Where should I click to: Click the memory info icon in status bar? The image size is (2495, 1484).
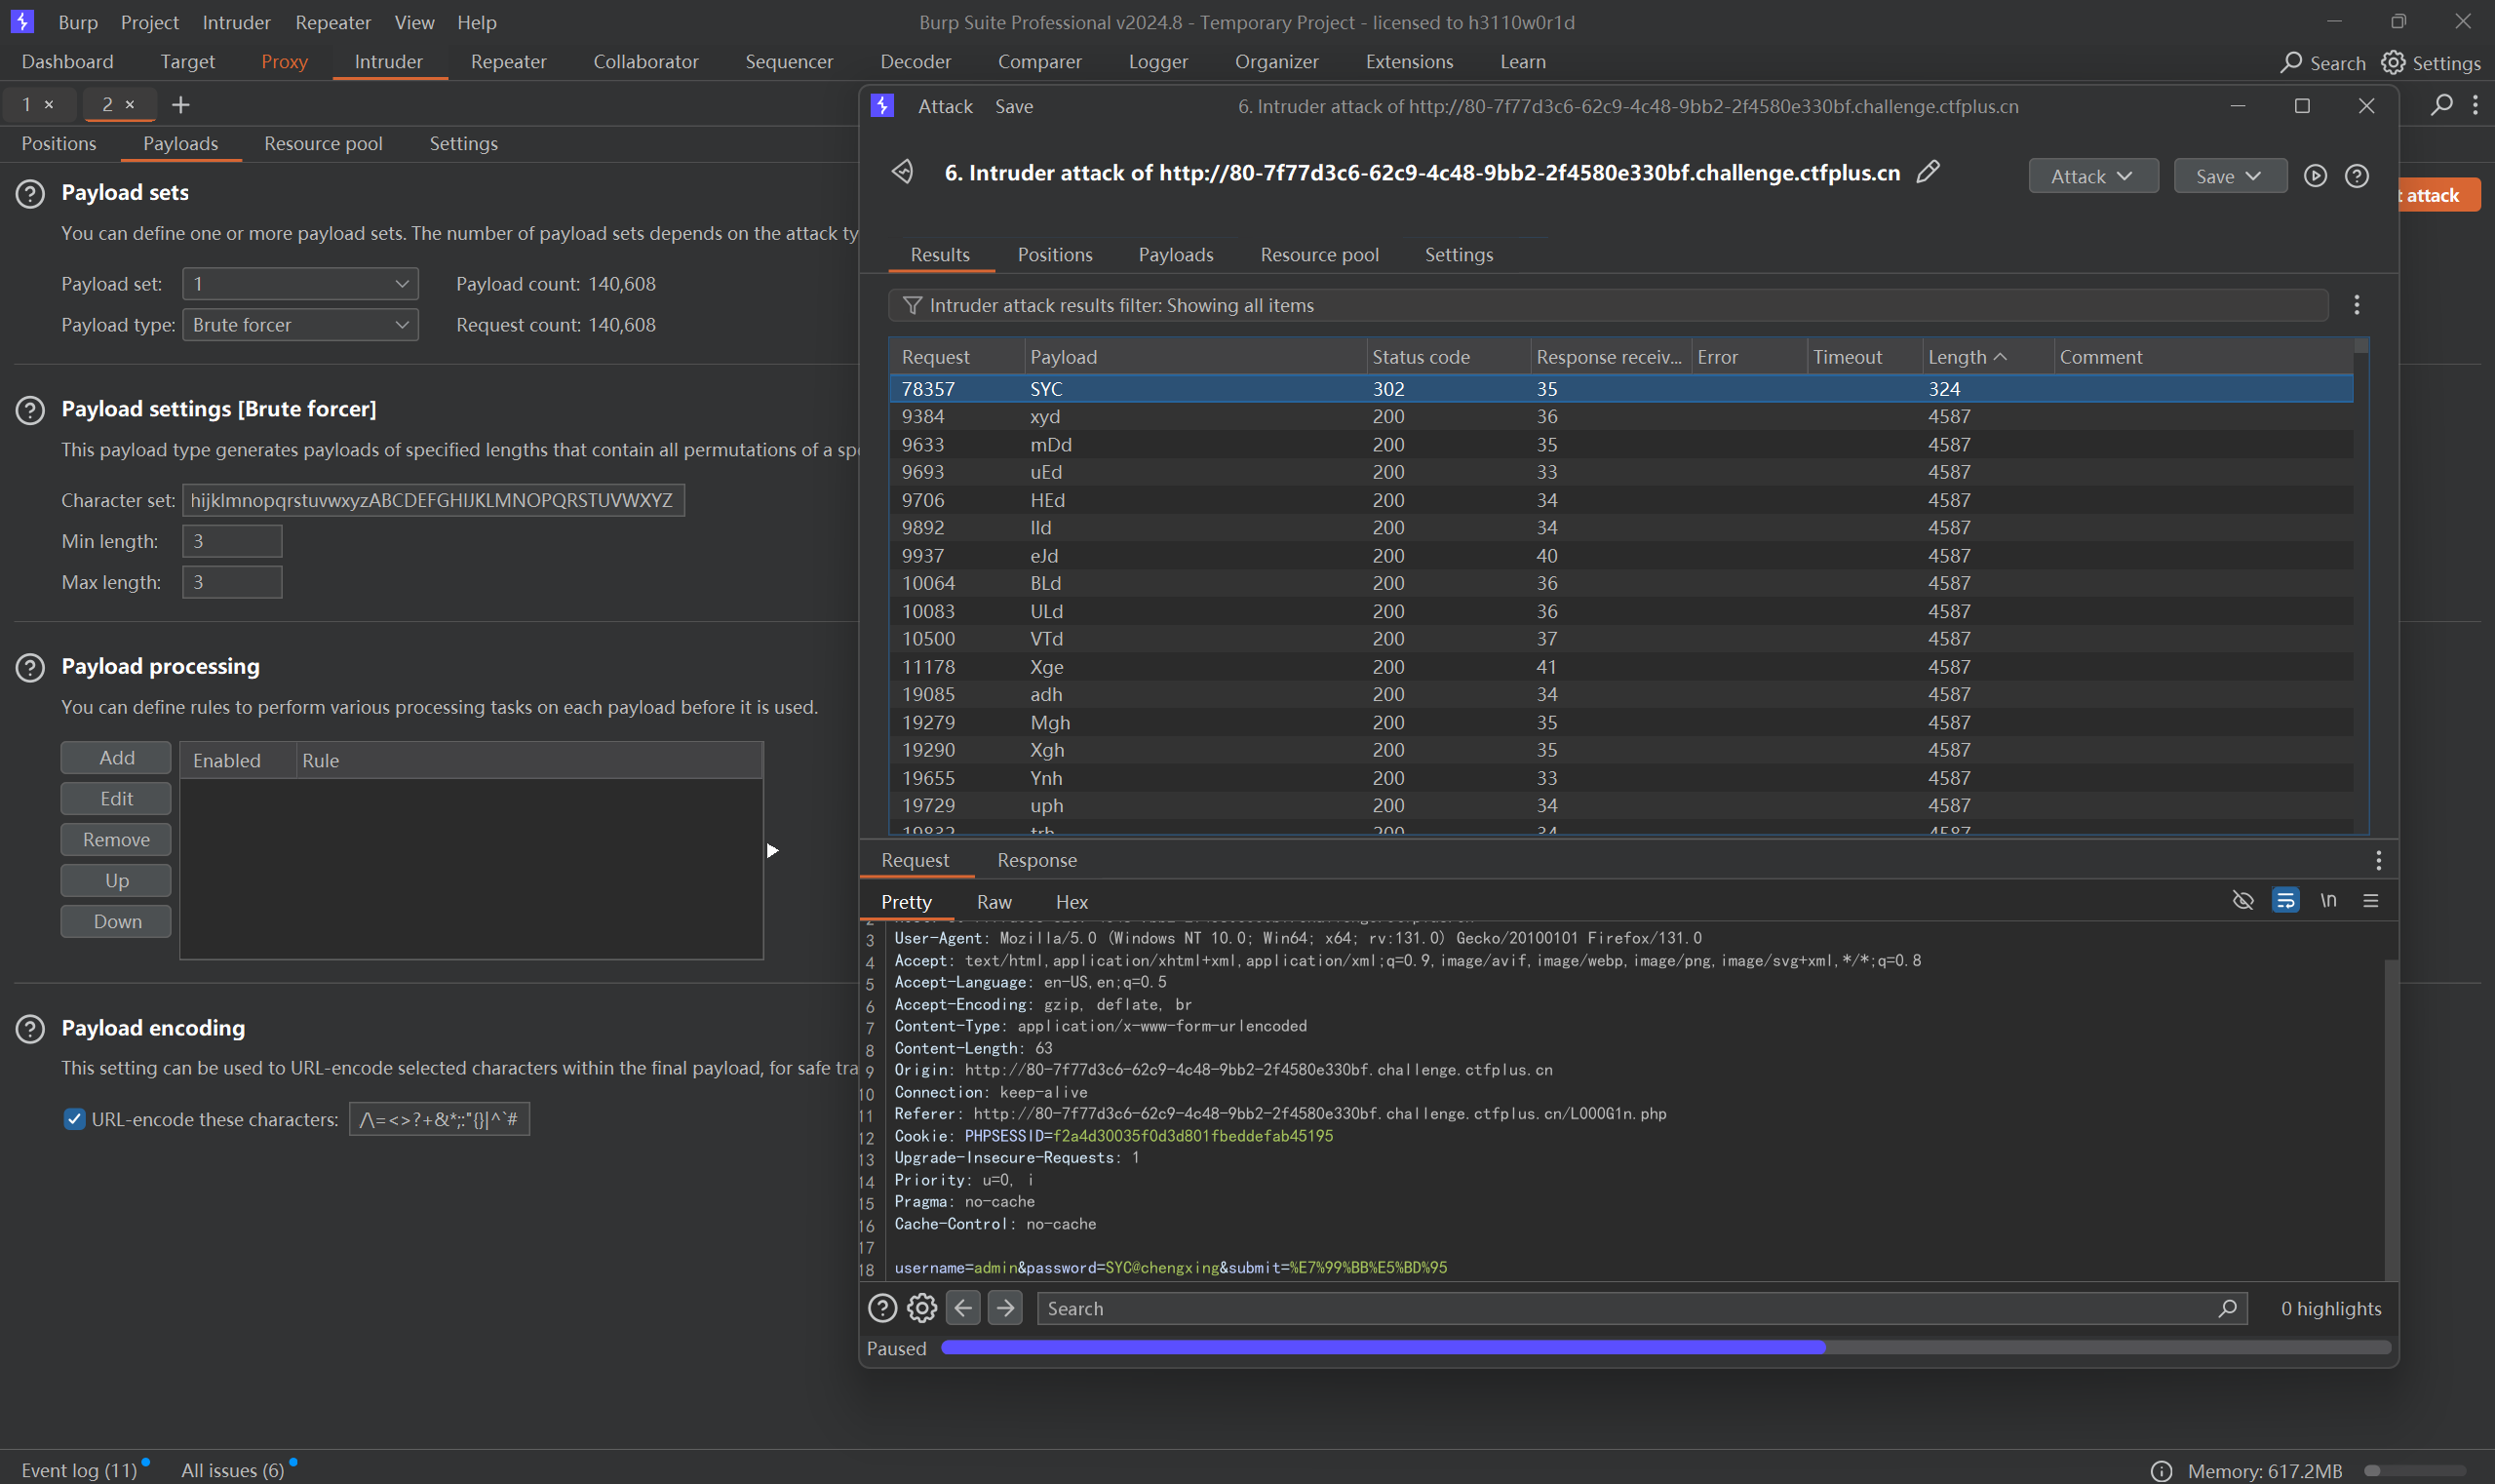click(2161, 1471)
